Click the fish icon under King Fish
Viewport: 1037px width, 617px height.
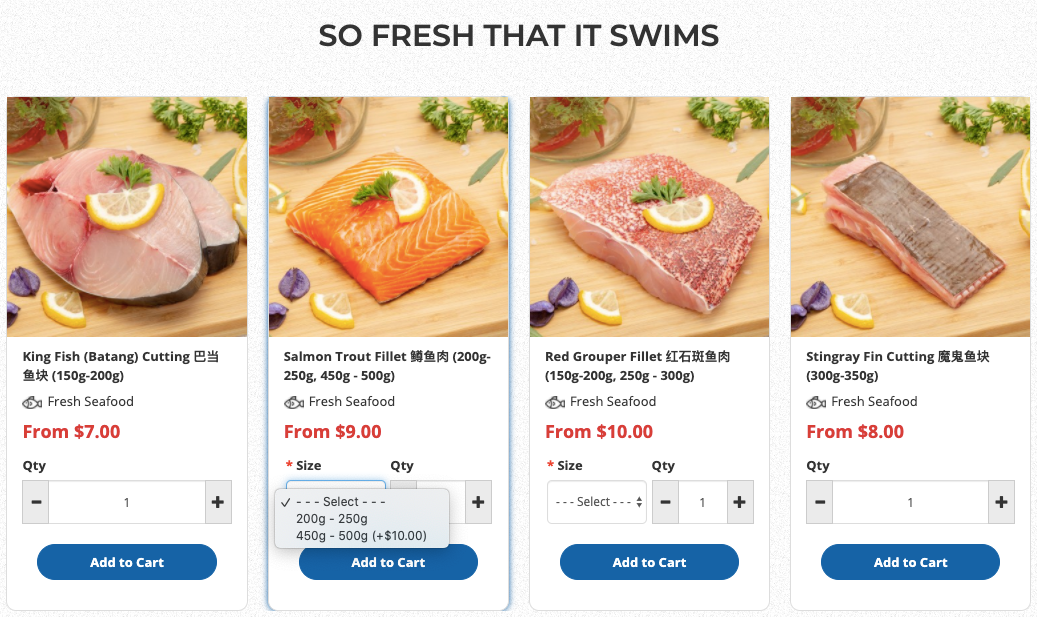(32, 402)
